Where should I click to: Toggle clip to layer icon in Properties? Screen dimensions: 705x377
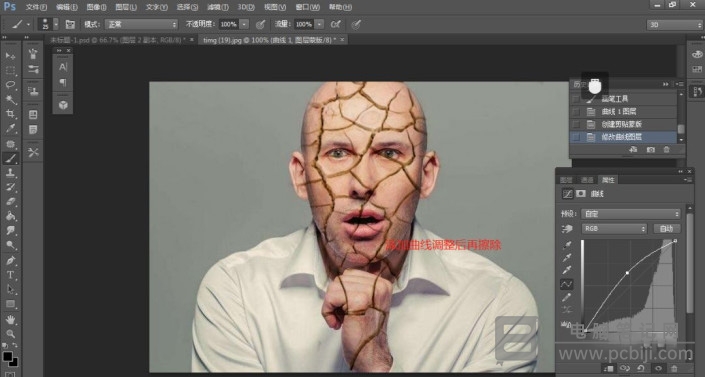(608, 368)
